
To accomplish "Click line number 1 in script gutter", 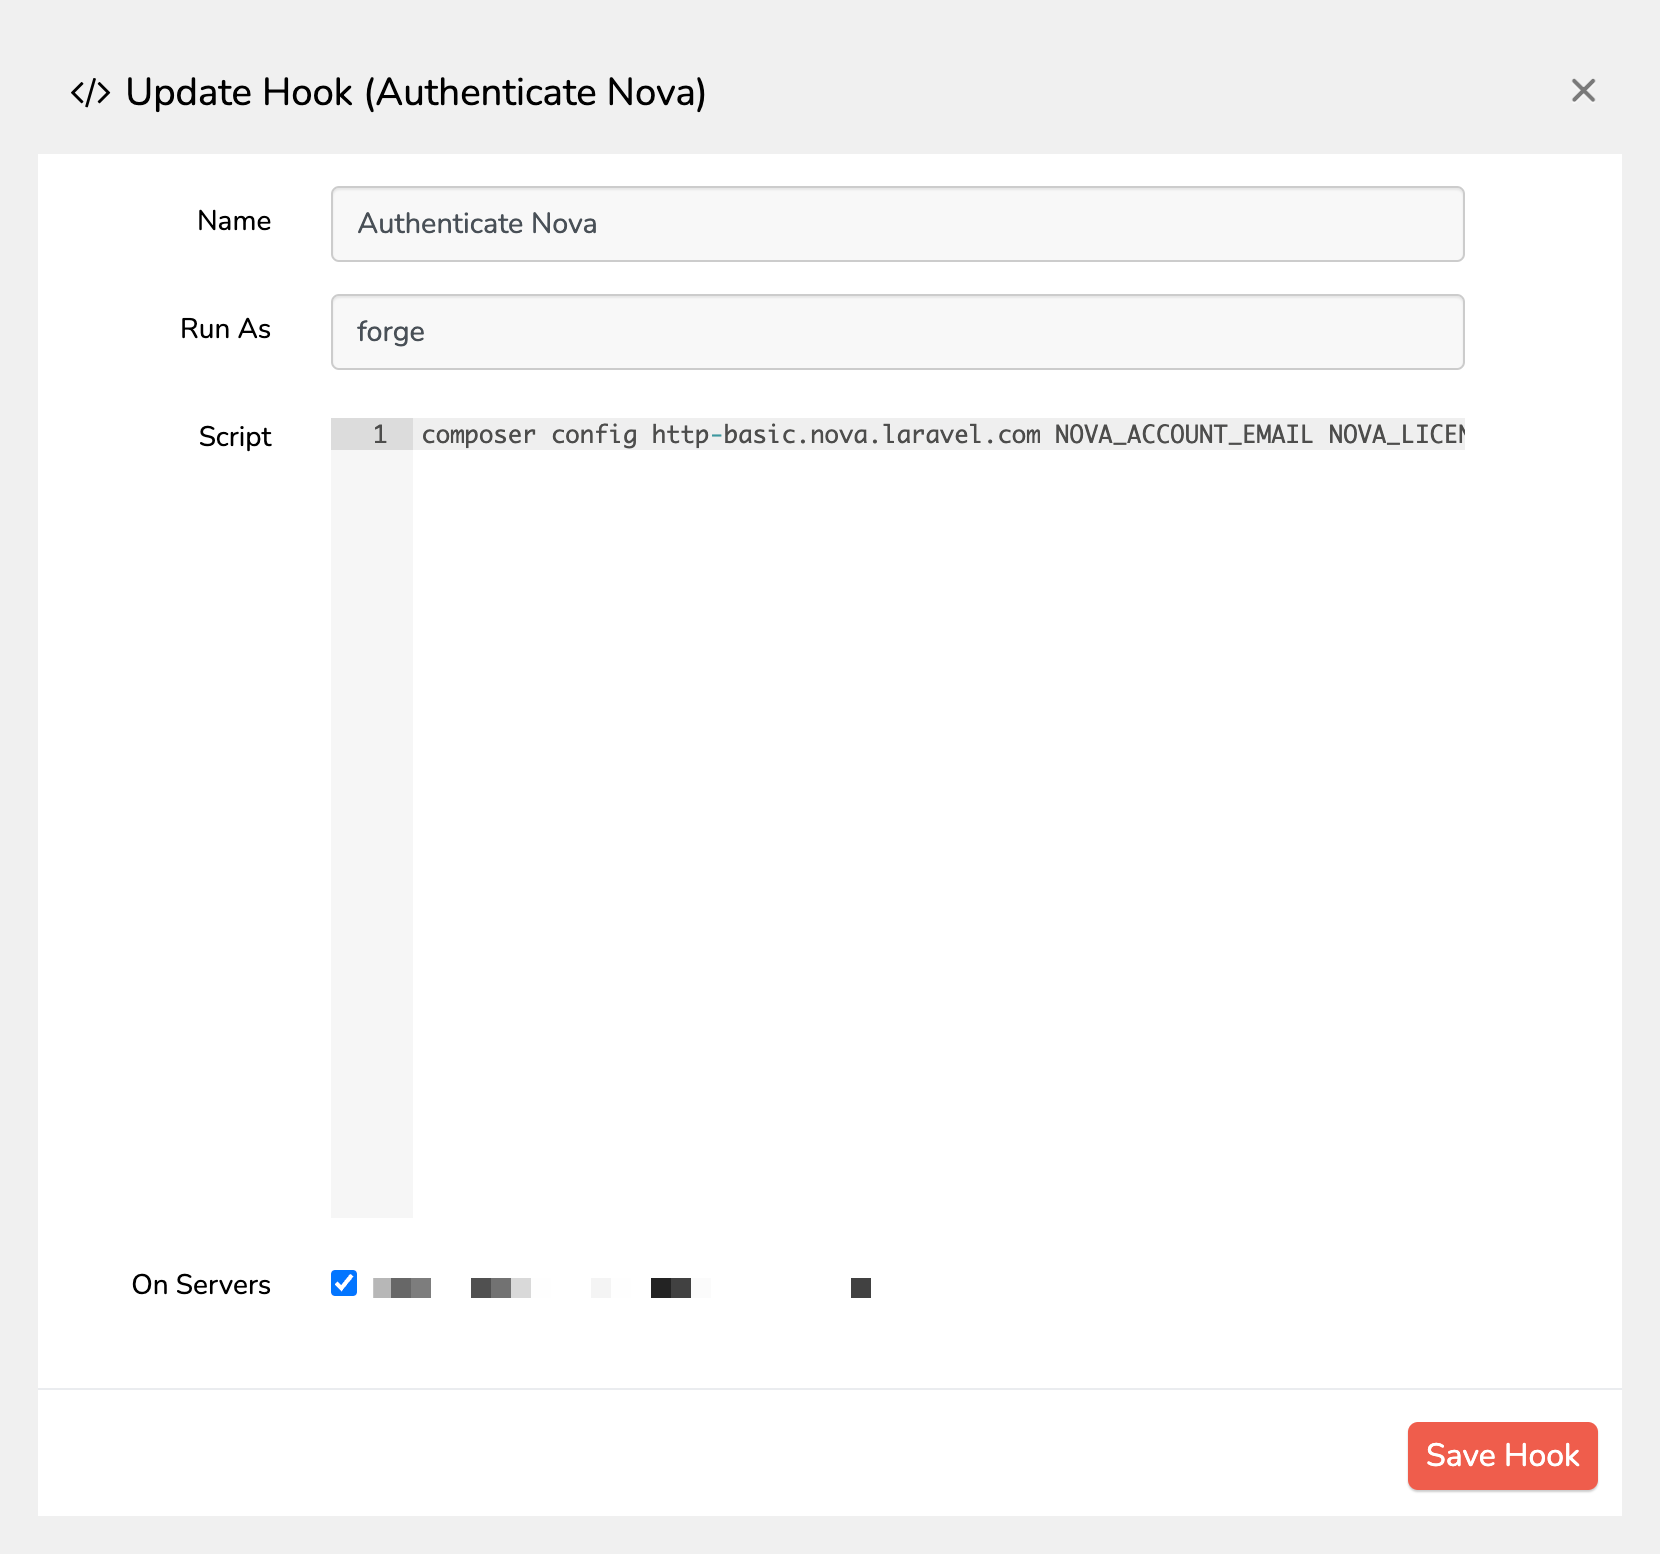I will 379,434.
